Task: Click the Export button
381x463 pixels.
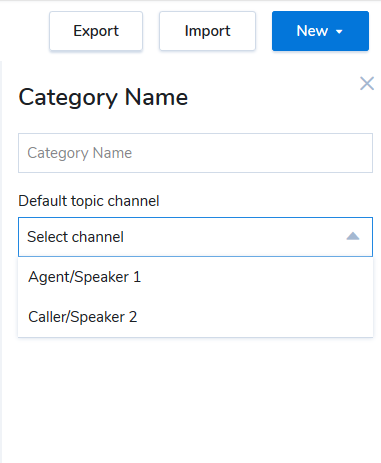Action: click(96, 31)
